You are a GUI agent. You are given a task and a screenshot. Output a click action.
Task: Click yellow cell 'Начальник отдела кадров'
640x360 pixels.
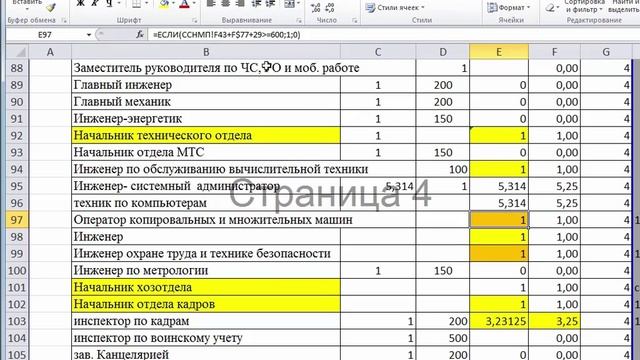pos(206,304)
